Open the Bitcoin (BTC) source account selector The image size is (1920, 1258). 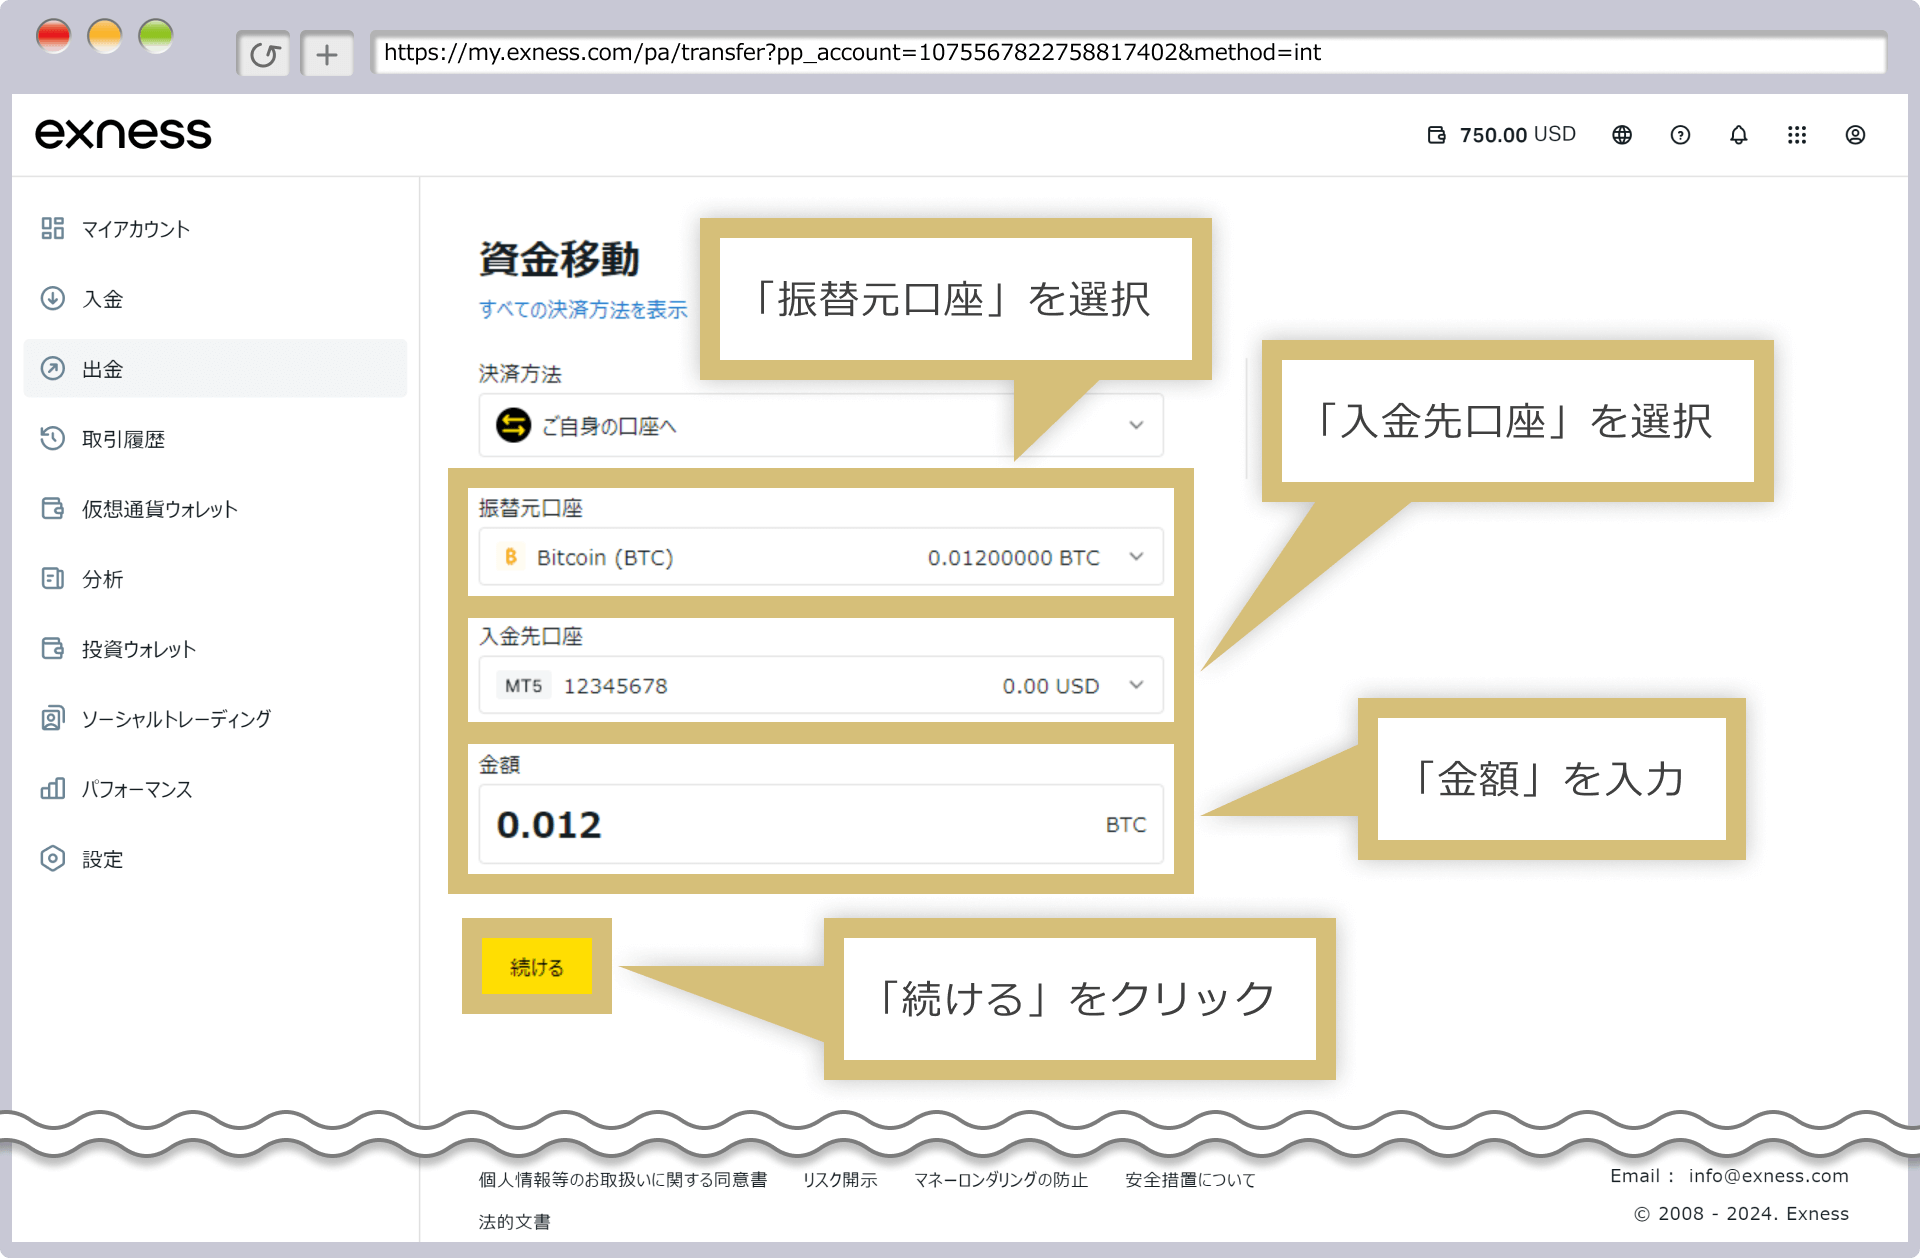click(x=821, y=556)
